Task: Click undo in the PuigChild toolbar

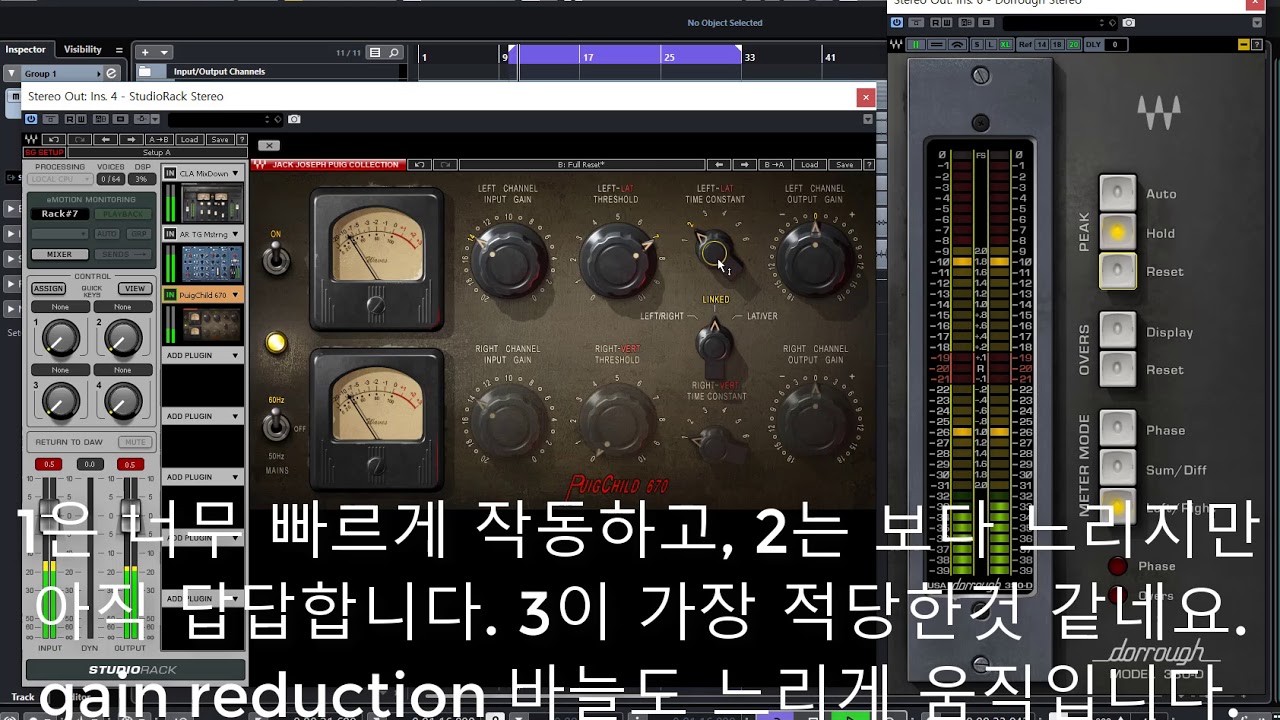Action: (x=421, y=164)
